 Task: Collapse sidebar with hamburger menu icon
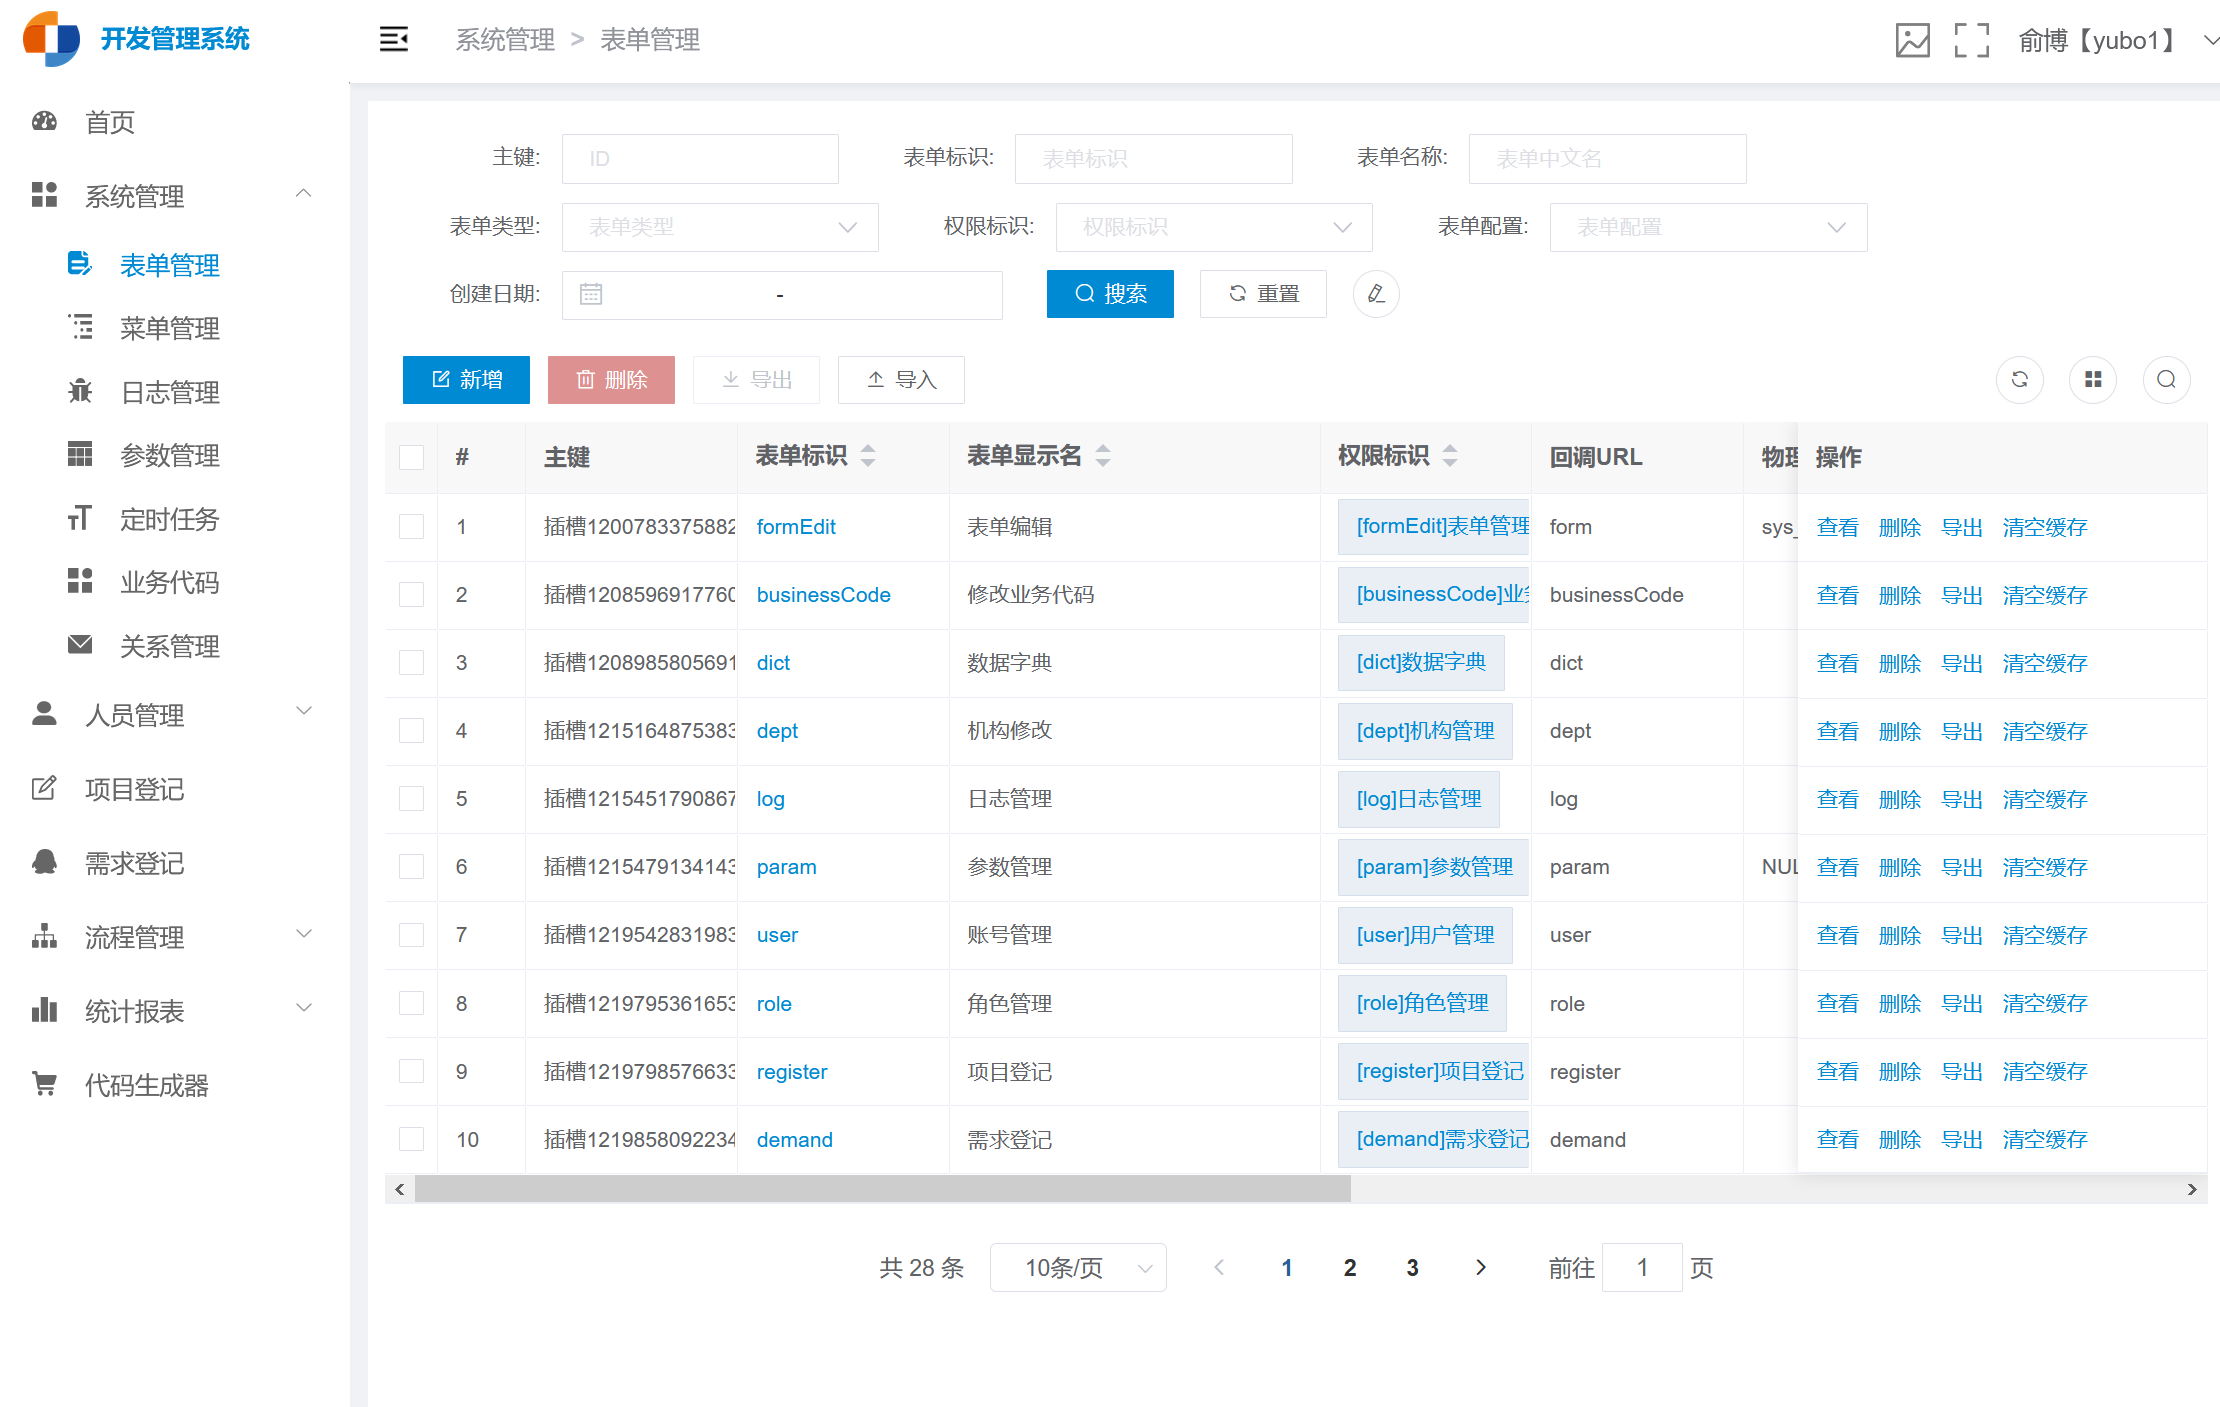[x=394, y=39]
